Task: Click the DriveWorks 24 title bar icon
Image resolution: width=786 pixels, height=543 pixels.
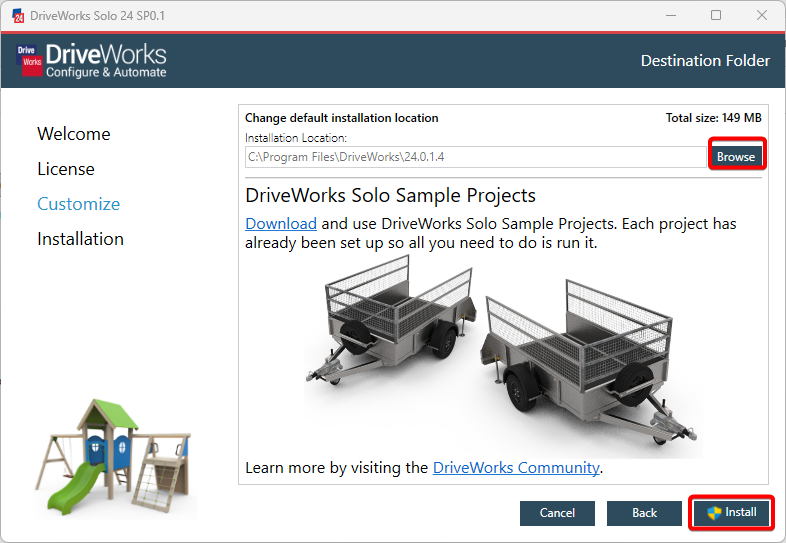Action: point(18,16)
